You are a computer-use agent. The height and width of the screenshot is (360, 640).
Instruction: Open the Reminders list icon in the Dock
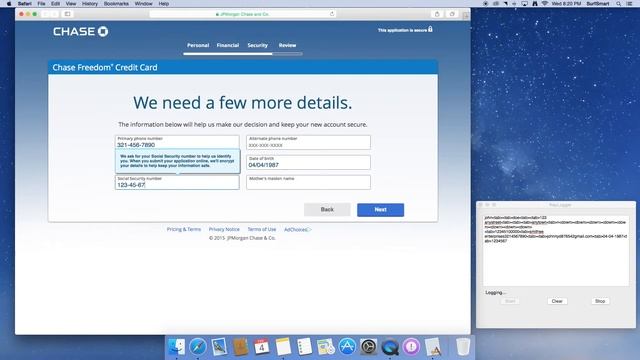tap(304, 347)
